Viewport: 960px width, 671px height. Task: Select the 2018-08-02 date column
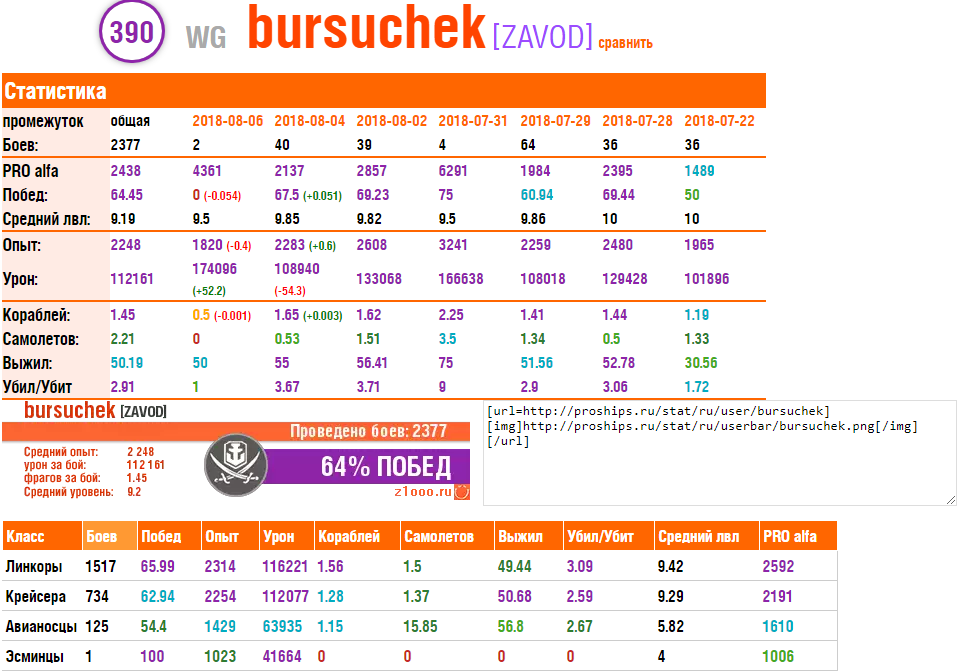click(391, 121)
